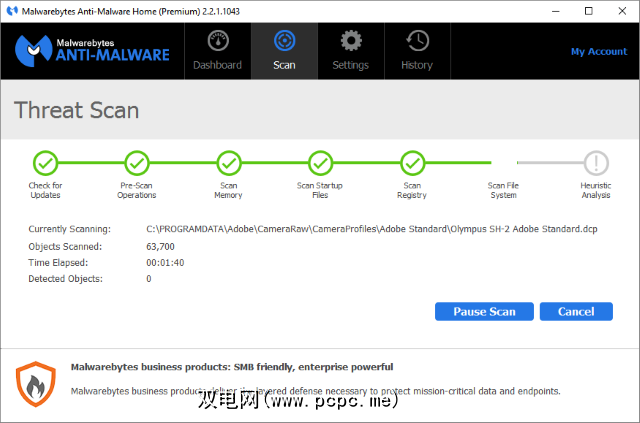Click the Heuristic Analysis step label
The height and width of the screenshot is (423, 640).
(x=596, y=190)
